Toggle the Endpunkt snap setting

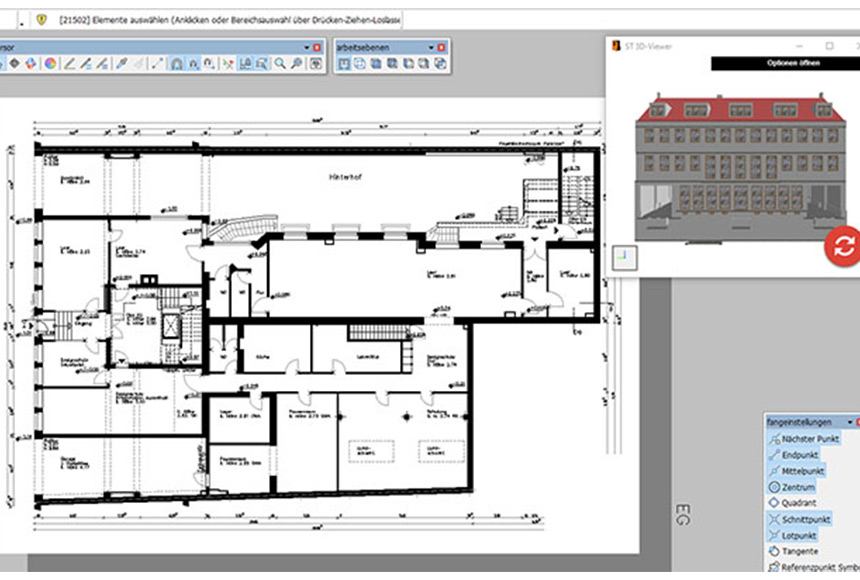tap(798, 454)
